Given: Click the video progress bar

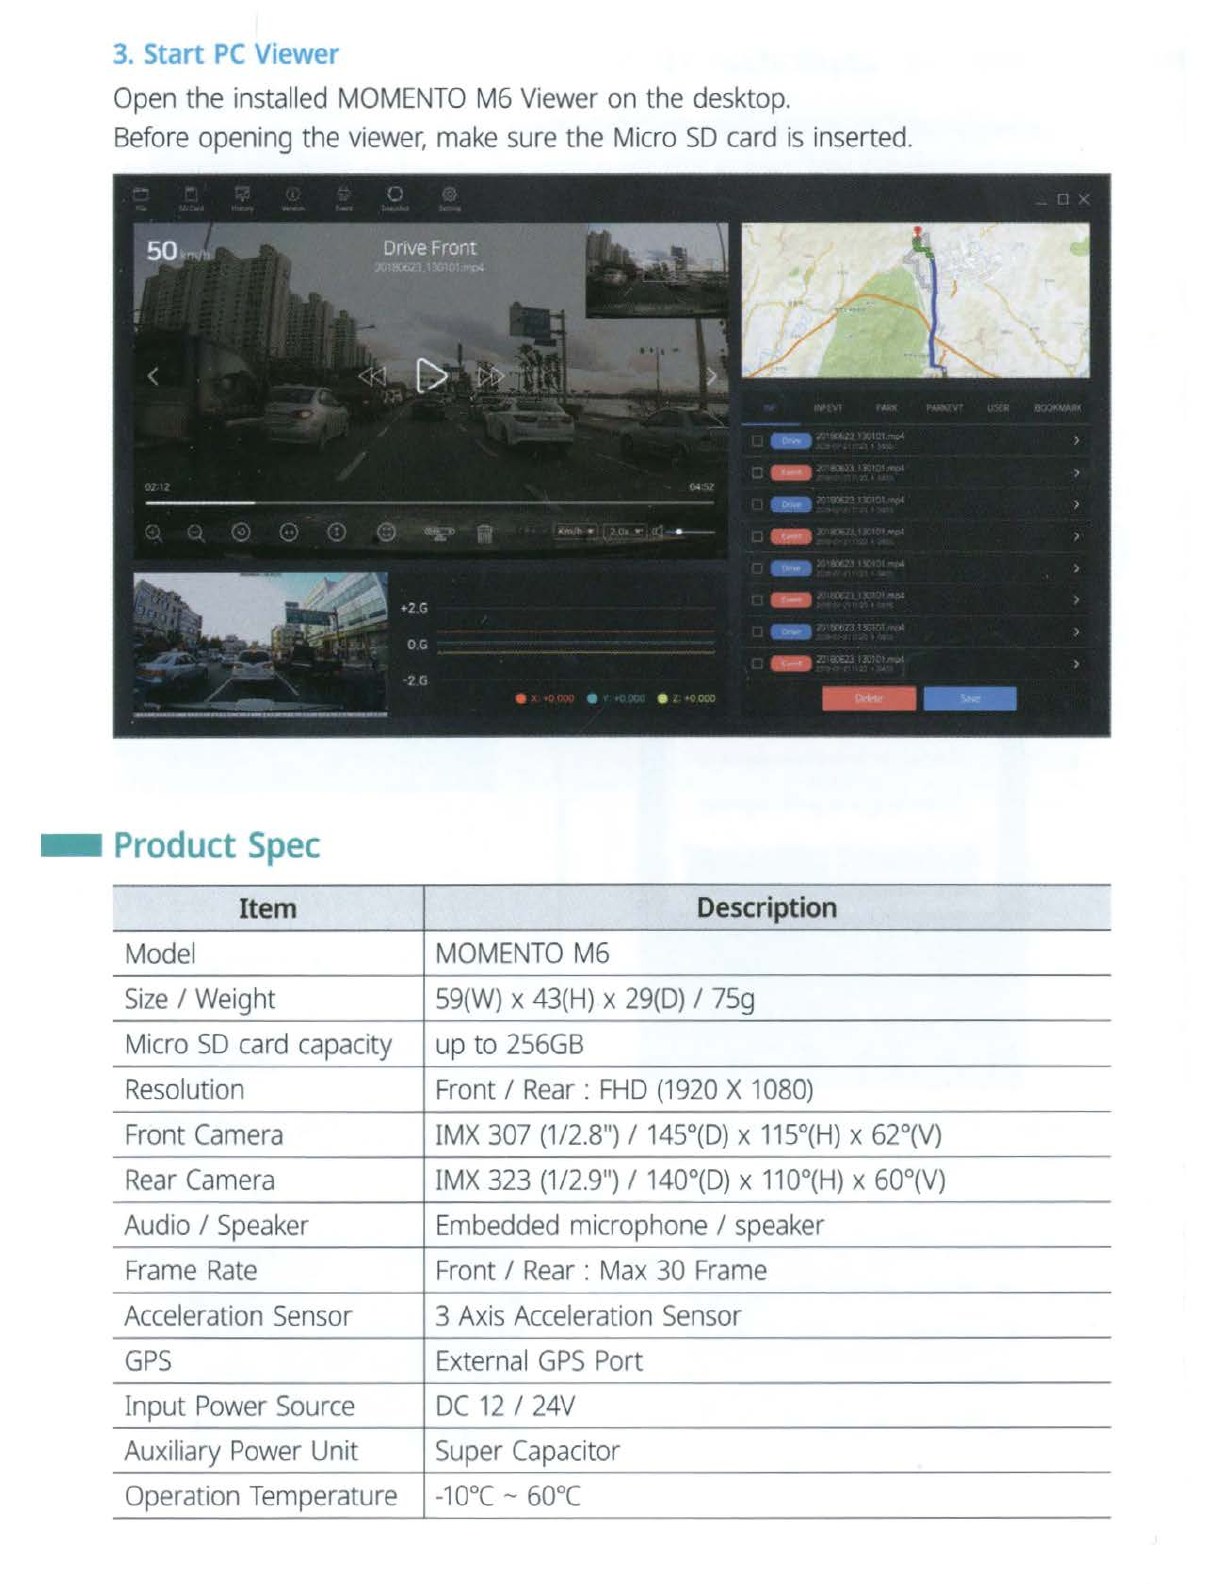Looking at the screenshot, I should coord(430,503).
